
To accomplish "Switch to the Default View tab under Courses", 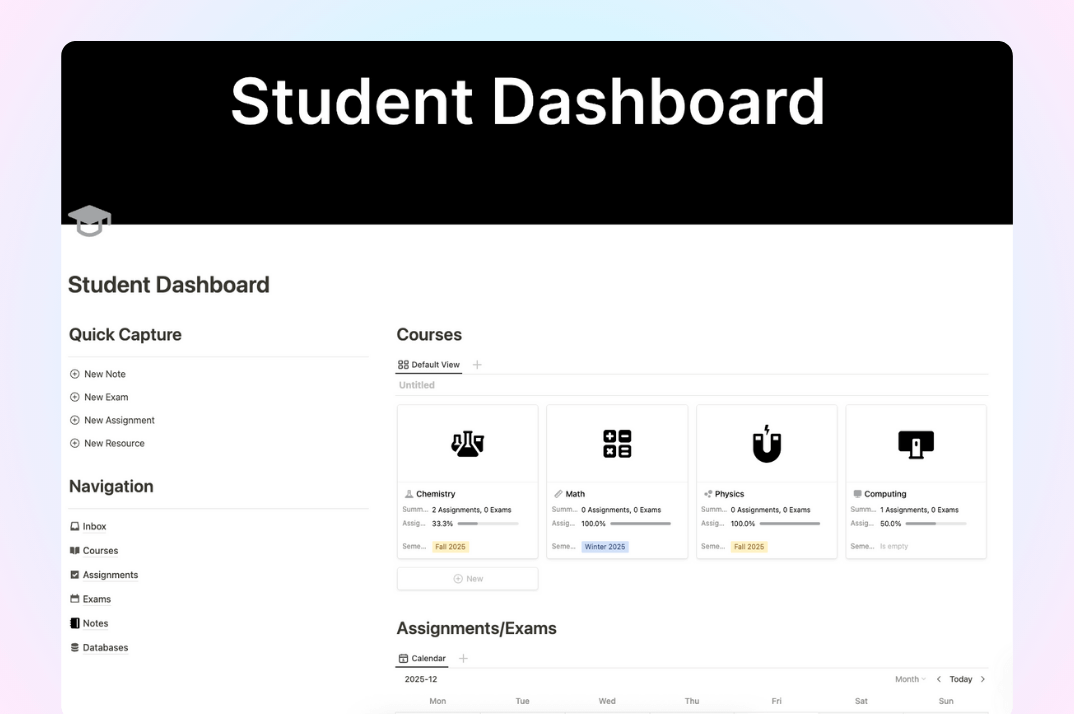I will point(428,364).
